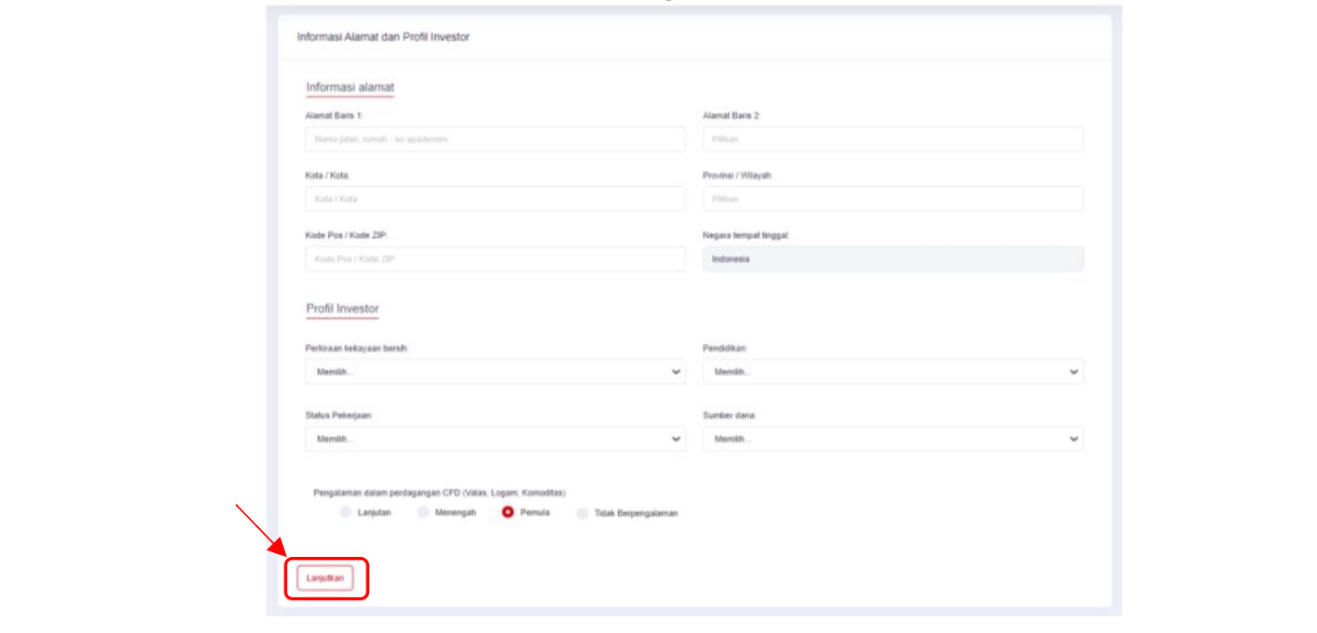The image size is (1317, 633).
Task: Expand the Status Pekerjaan dropdown
Action: [495, 439]
